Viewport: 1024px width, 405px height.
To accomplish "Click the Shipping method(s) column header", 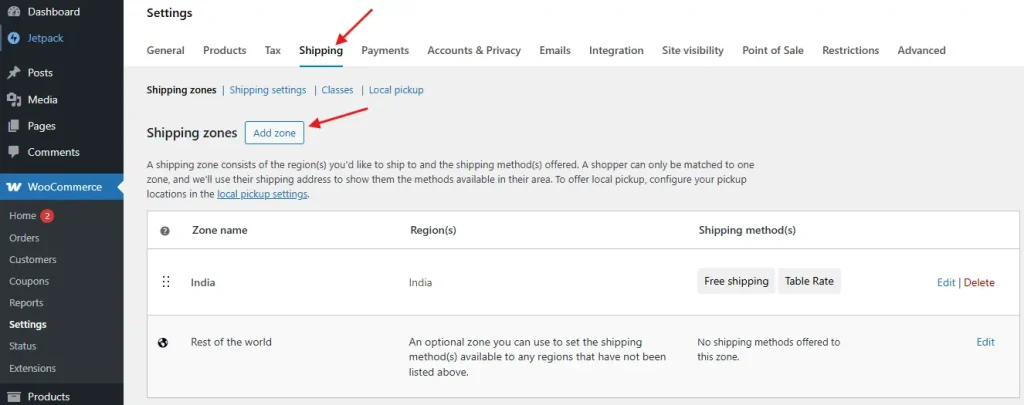I will pos(747,230).
